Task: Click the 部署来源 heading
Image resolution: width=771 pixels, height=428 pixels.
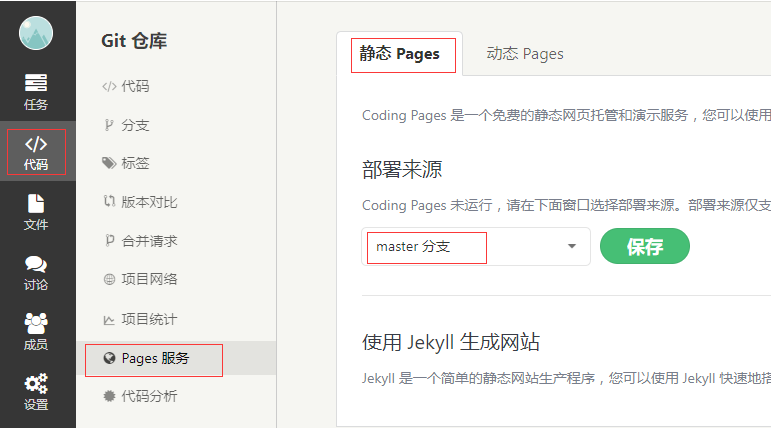Action: (x=402, y=170)
